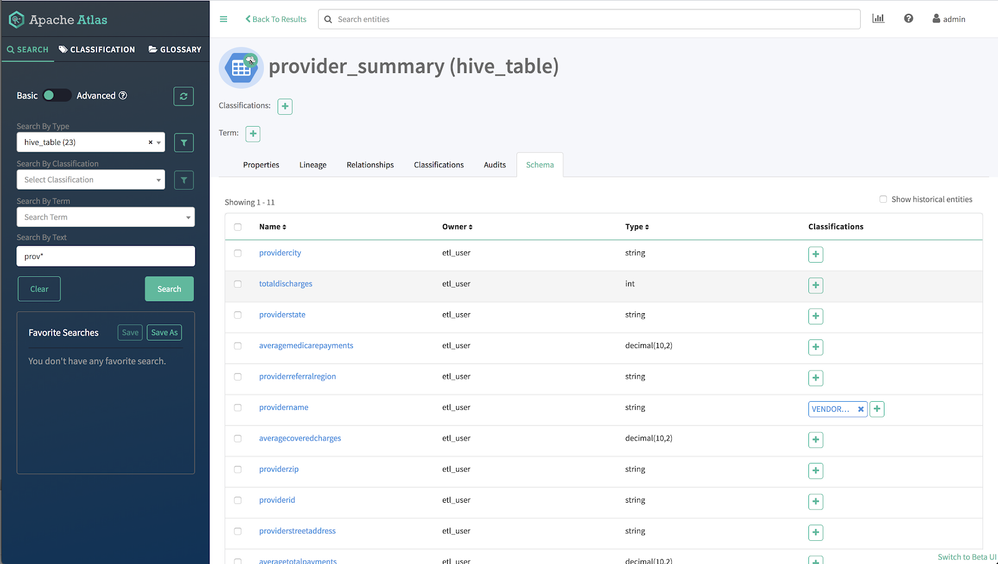This screenshot has width=998, height=564.
Task: Click the Search entities input field
Action: (590, 19)
